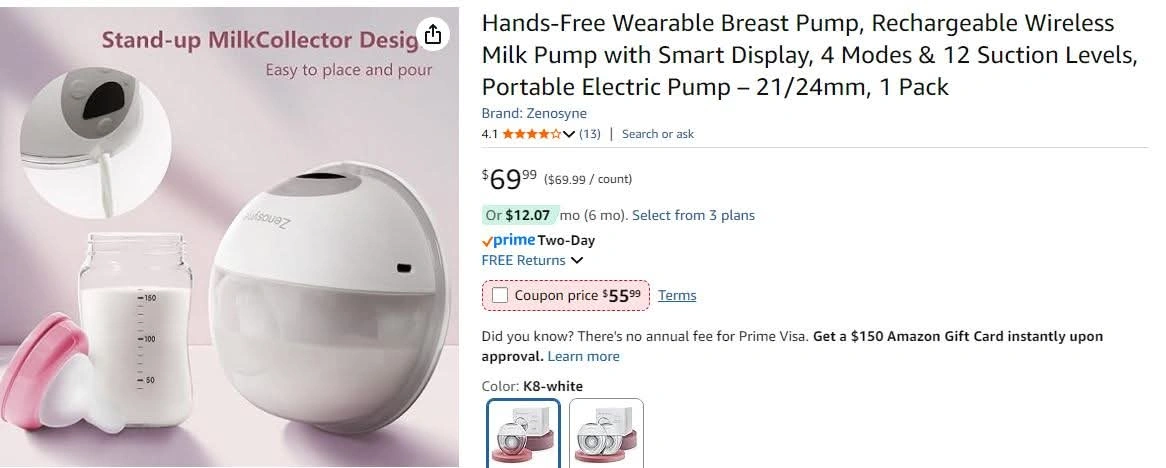
Task: Tick the coupon price $55.99 checkbox
Action: [x=500, y=295]
